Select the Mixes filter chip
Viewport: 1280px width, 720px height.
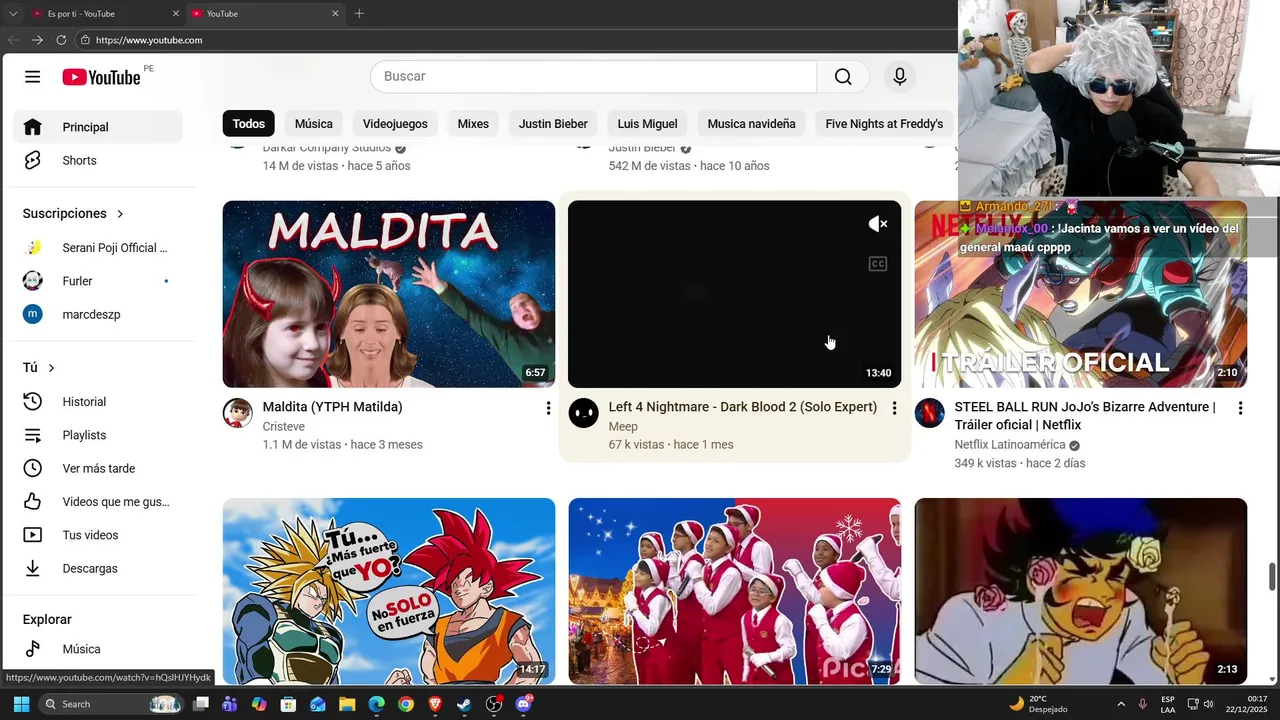(x=473, y=124)
